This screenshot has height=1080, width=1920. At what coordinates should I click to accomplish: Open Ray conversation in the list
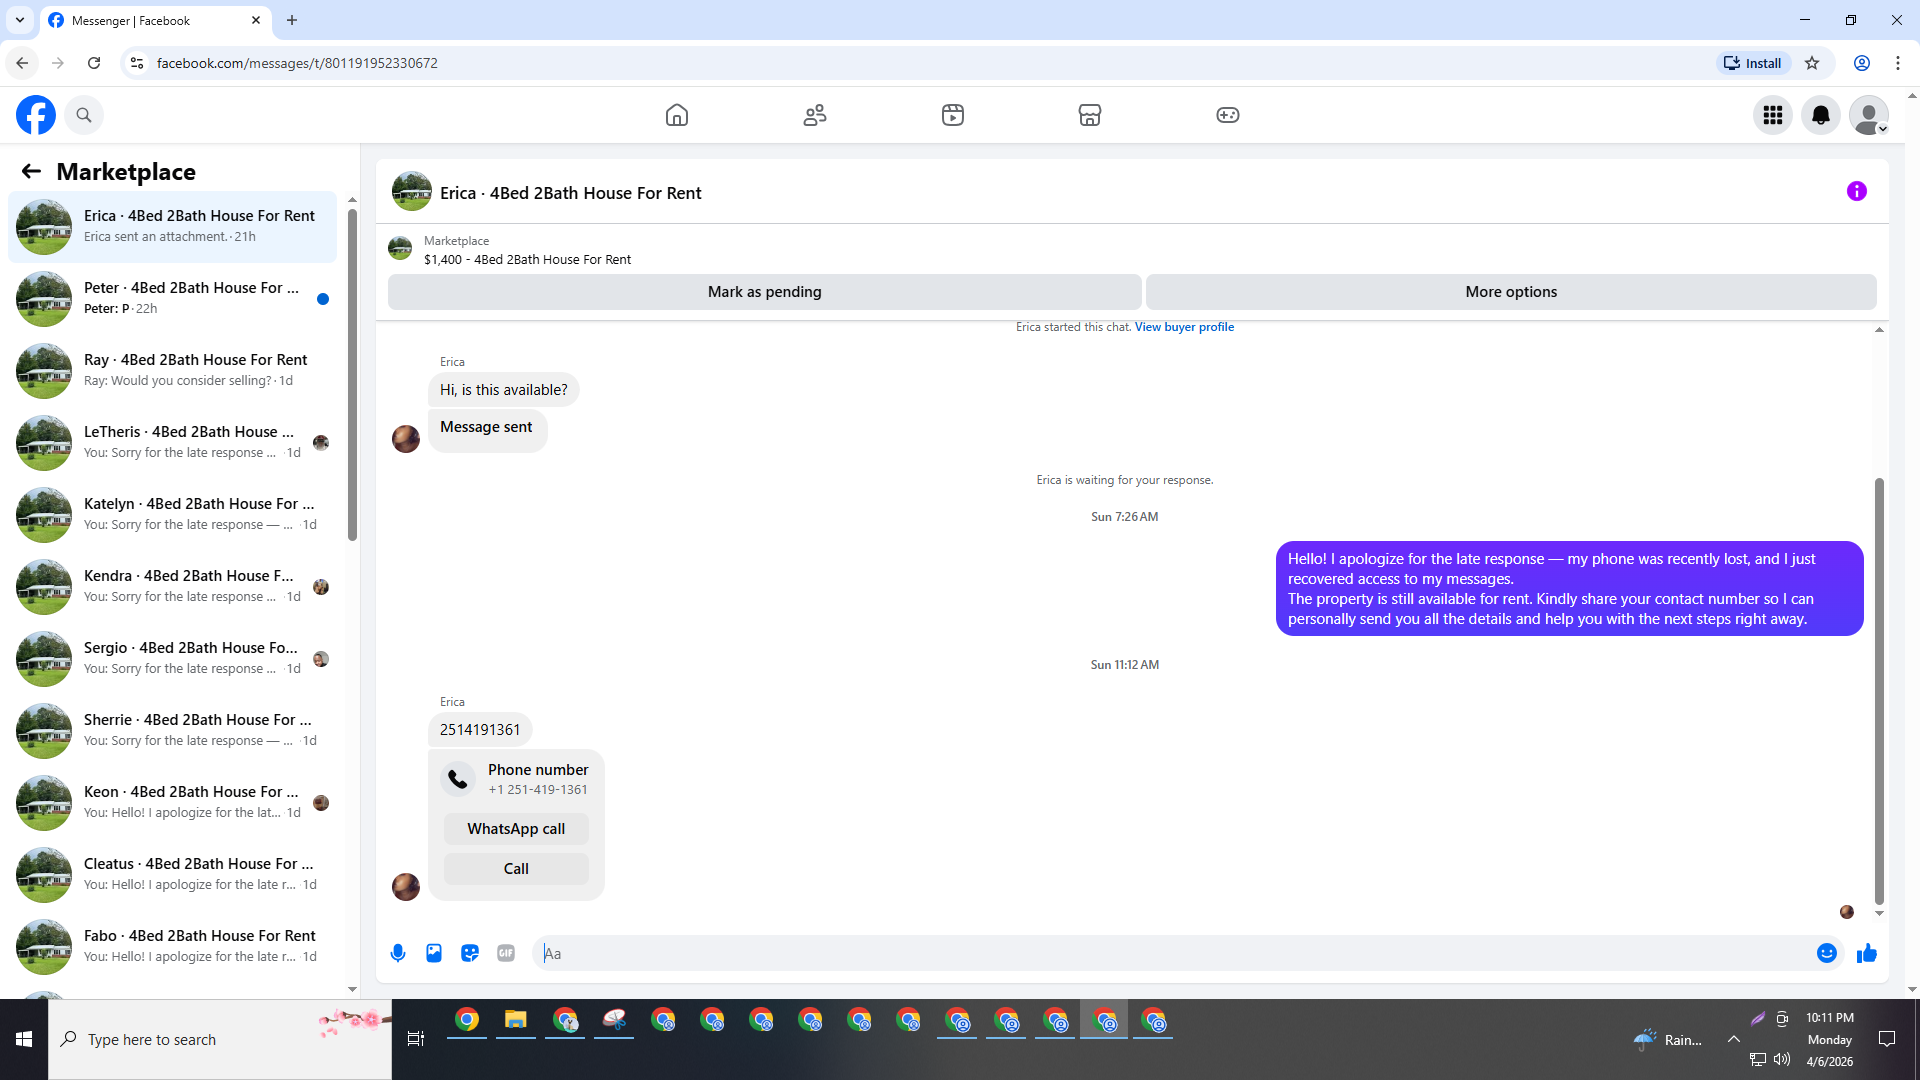pos(173,370)
